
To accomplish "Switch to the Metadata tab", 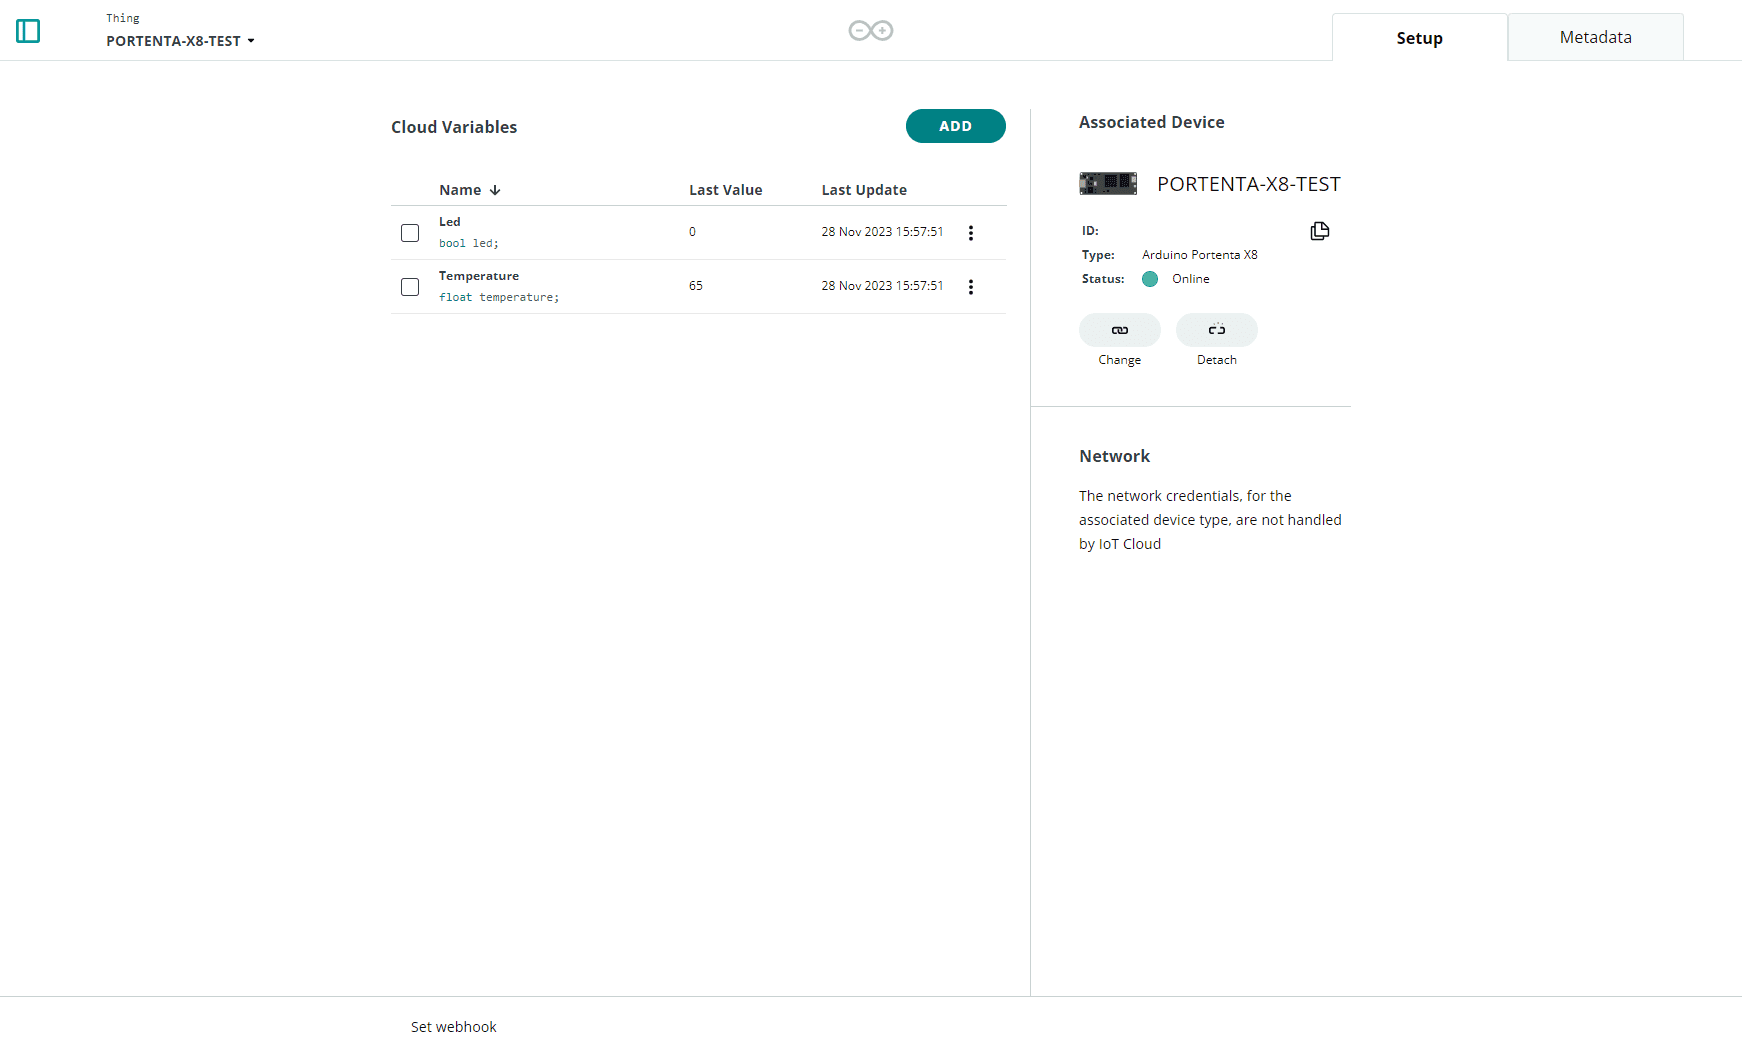I will tap(1595, 38).
